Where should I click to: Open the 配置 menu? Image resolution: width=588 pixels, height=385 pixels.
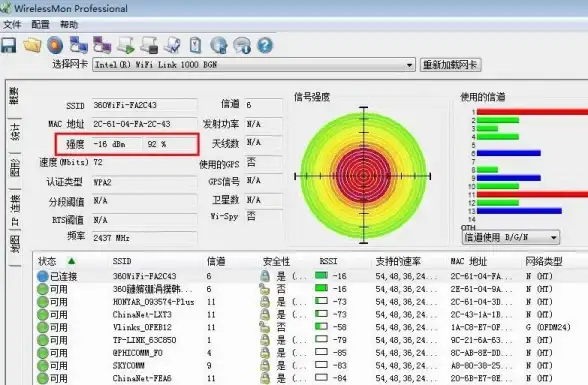click(x=40, y=25)
